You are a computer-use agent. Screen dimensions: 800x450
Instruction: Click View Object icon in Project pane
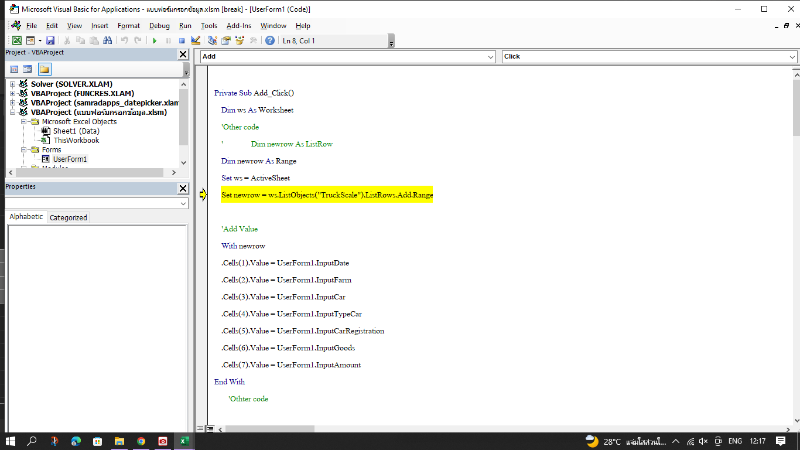coord(29,69)
